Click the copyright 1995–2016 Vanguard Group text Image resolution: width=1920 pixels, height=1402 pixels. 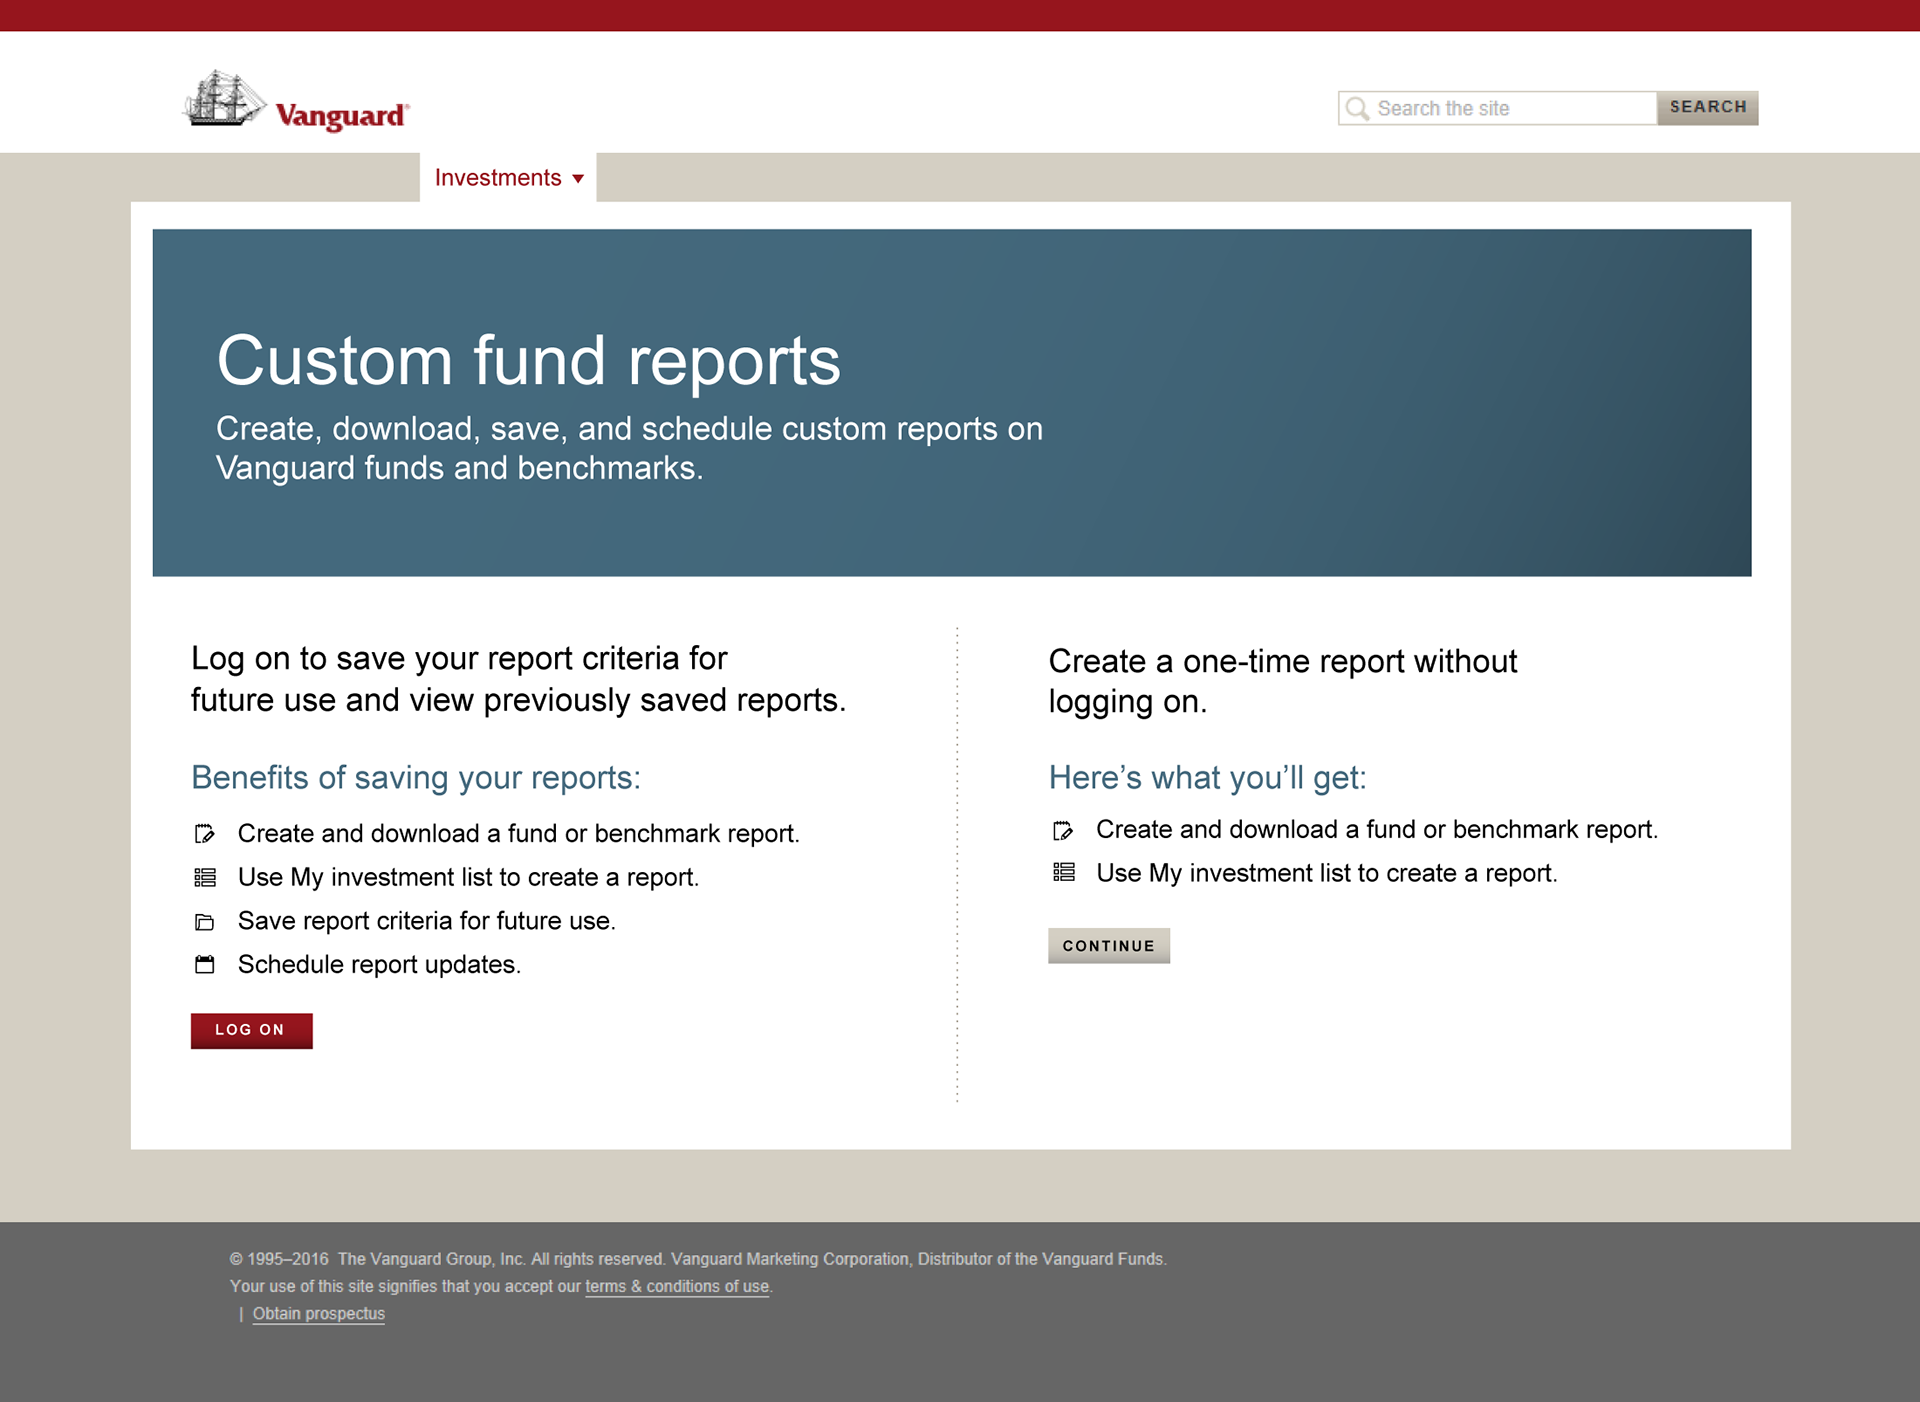coord(698,1259)
